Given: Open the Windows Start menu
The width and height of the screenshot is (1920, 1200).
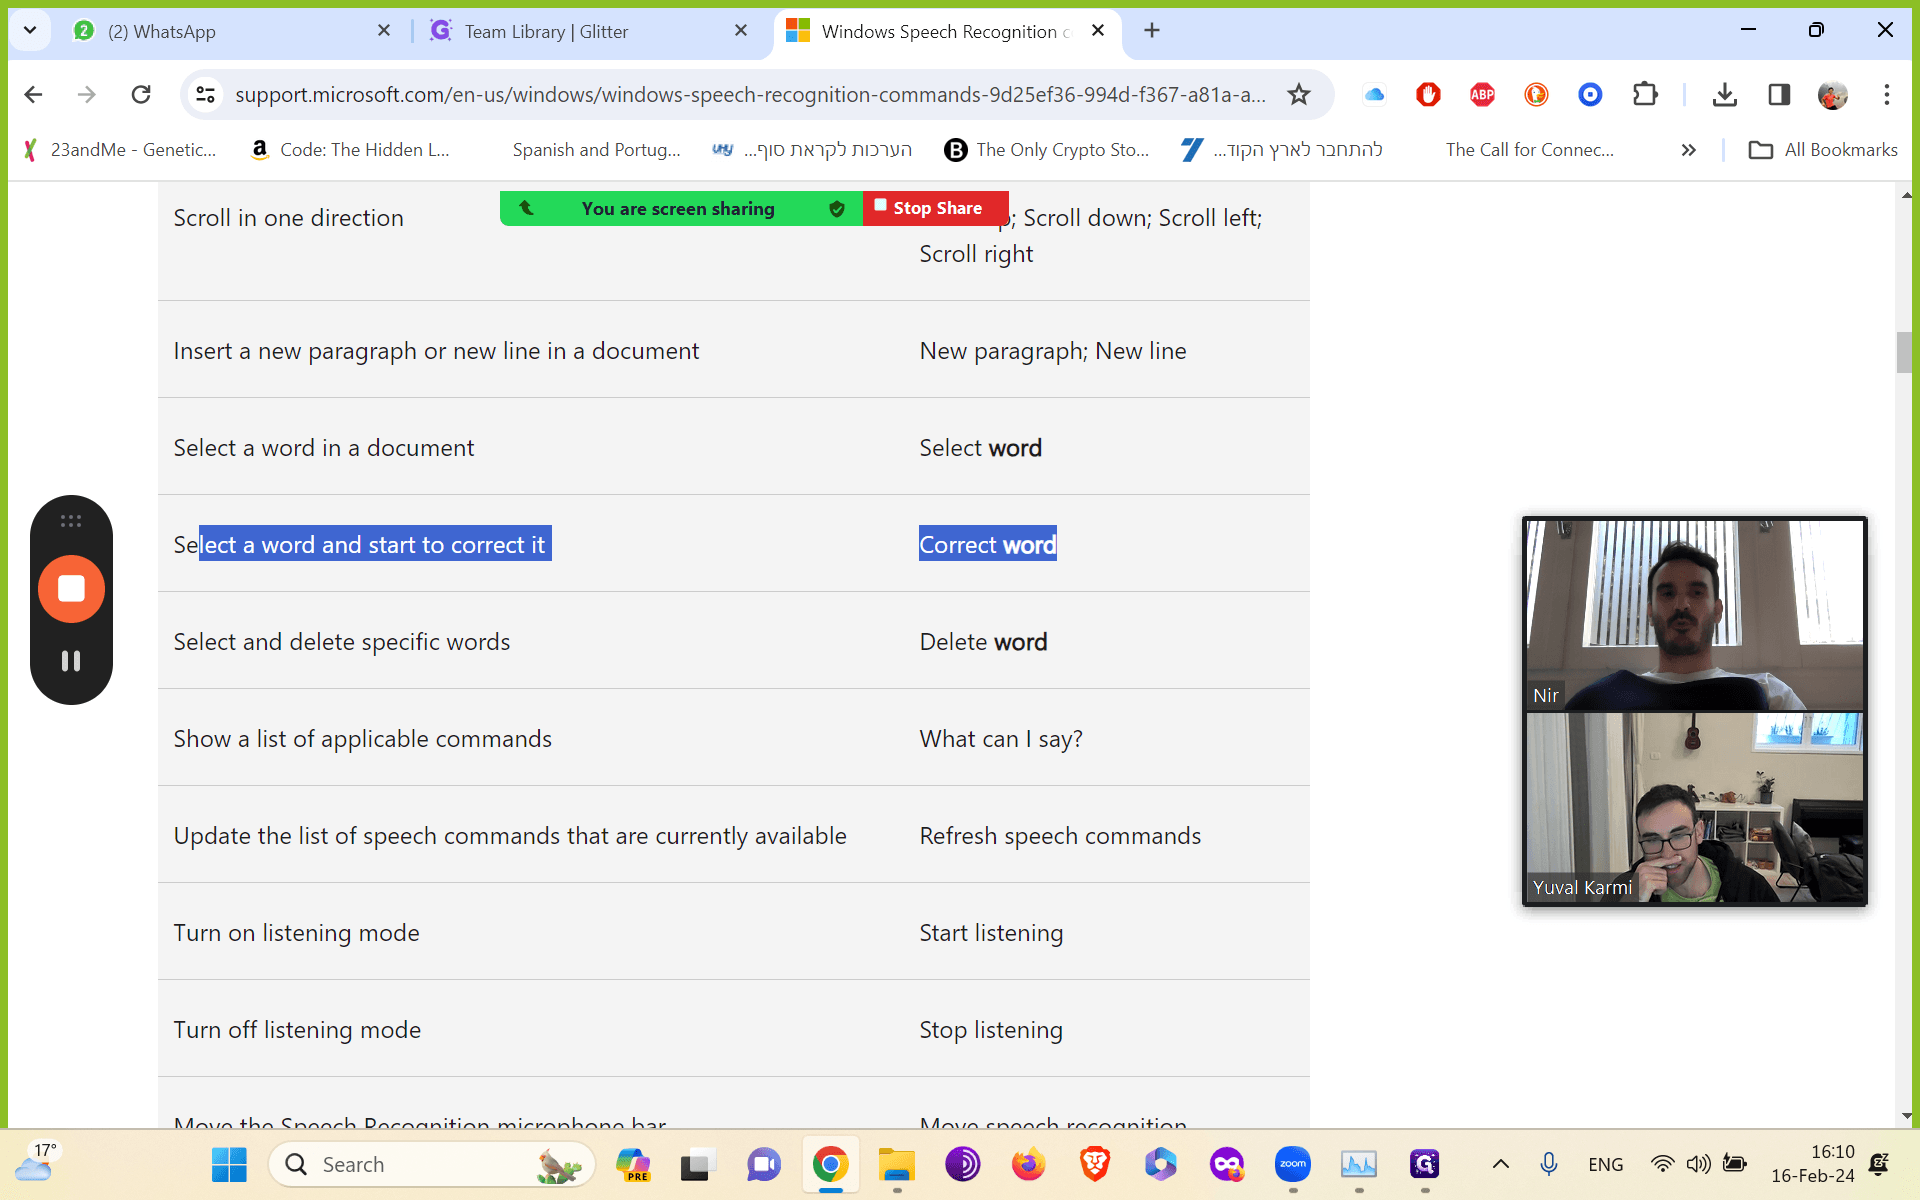Looking at the screenshot, I should click(229, 1164).
